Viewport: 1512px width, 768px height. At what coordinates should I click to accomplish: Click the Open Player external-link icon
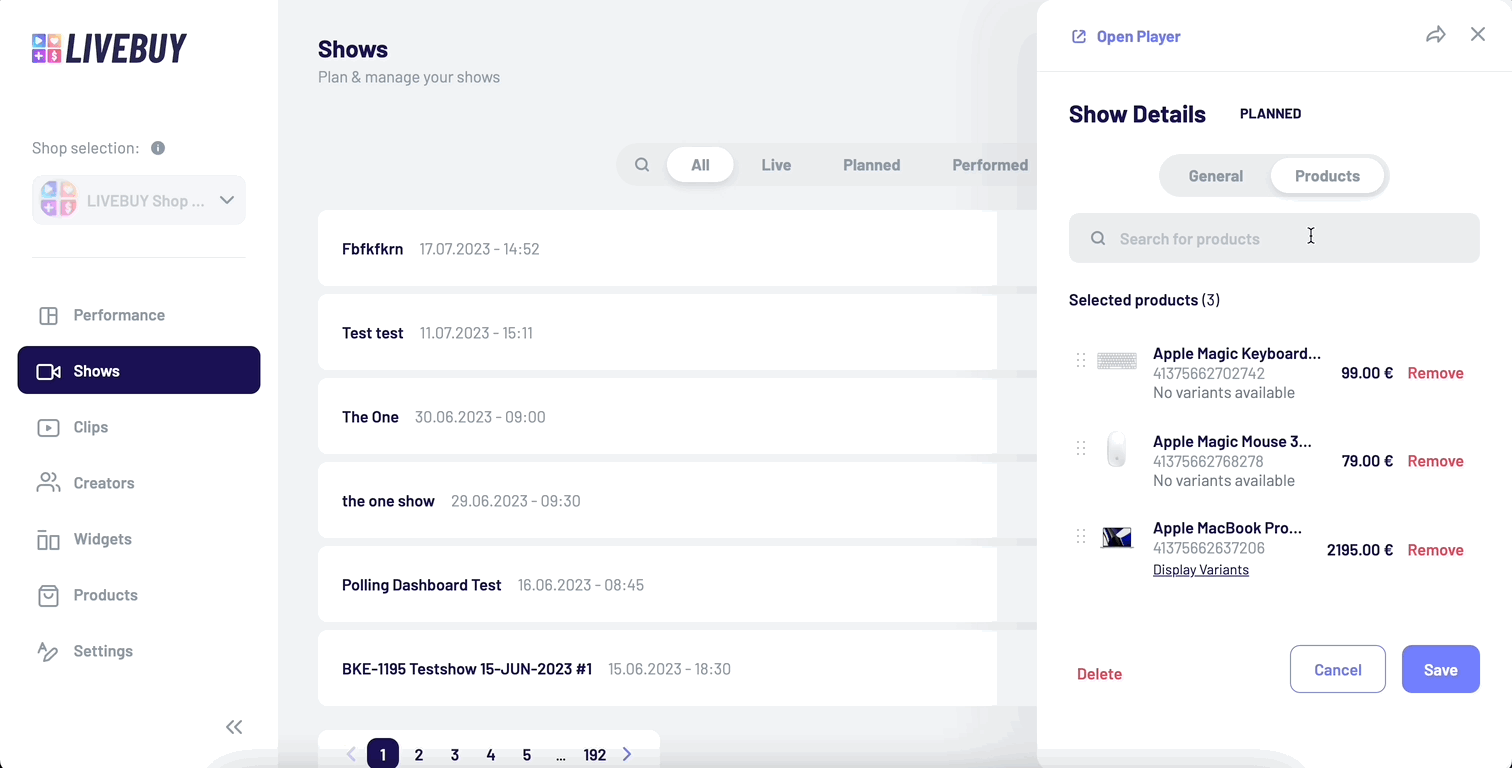(1078, 35)
